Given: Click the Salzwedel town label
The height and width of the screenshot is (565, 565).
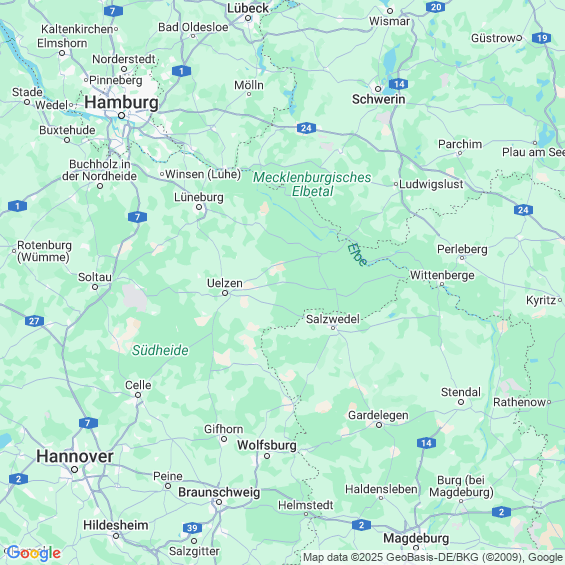Looking at the screenshot, I should click(333, 319).
